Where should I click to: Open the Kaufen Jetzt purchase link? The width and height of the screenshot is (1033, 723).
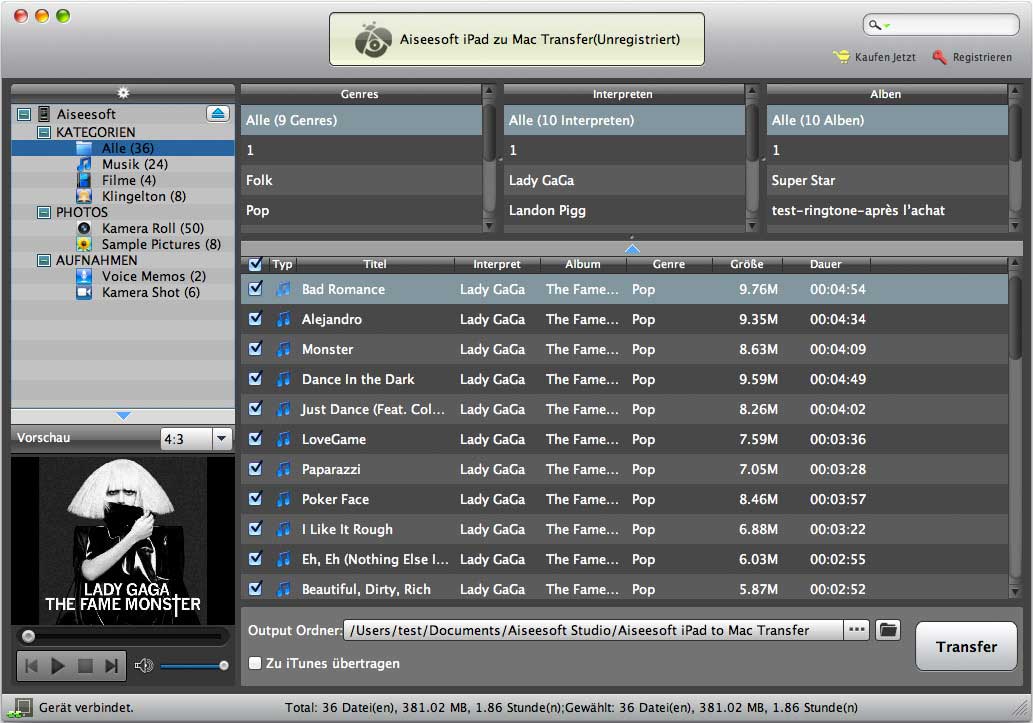[885, 57]
